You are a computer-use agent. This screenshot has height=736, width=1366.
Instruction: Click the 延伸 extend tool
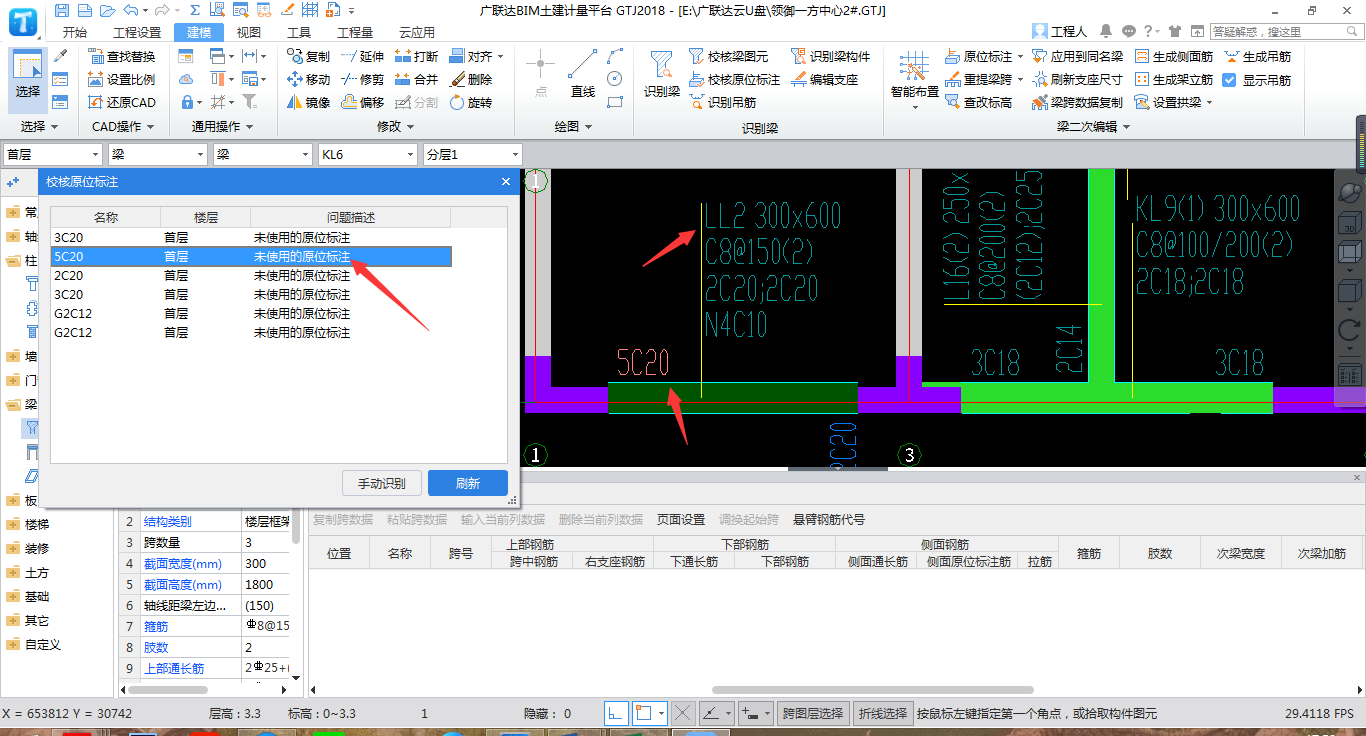click(362, 57)
